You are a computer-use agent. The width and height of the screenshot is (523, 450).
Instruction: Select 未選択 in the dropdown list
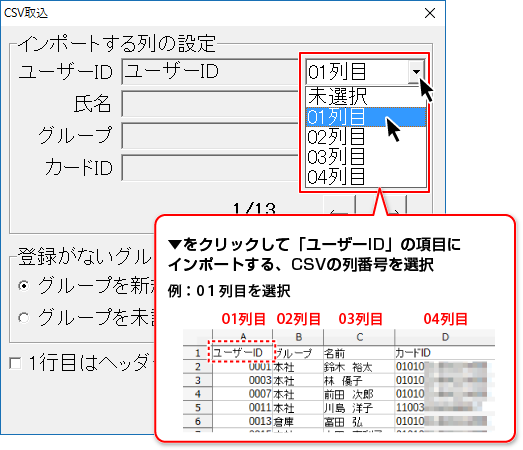coord(366,97)
